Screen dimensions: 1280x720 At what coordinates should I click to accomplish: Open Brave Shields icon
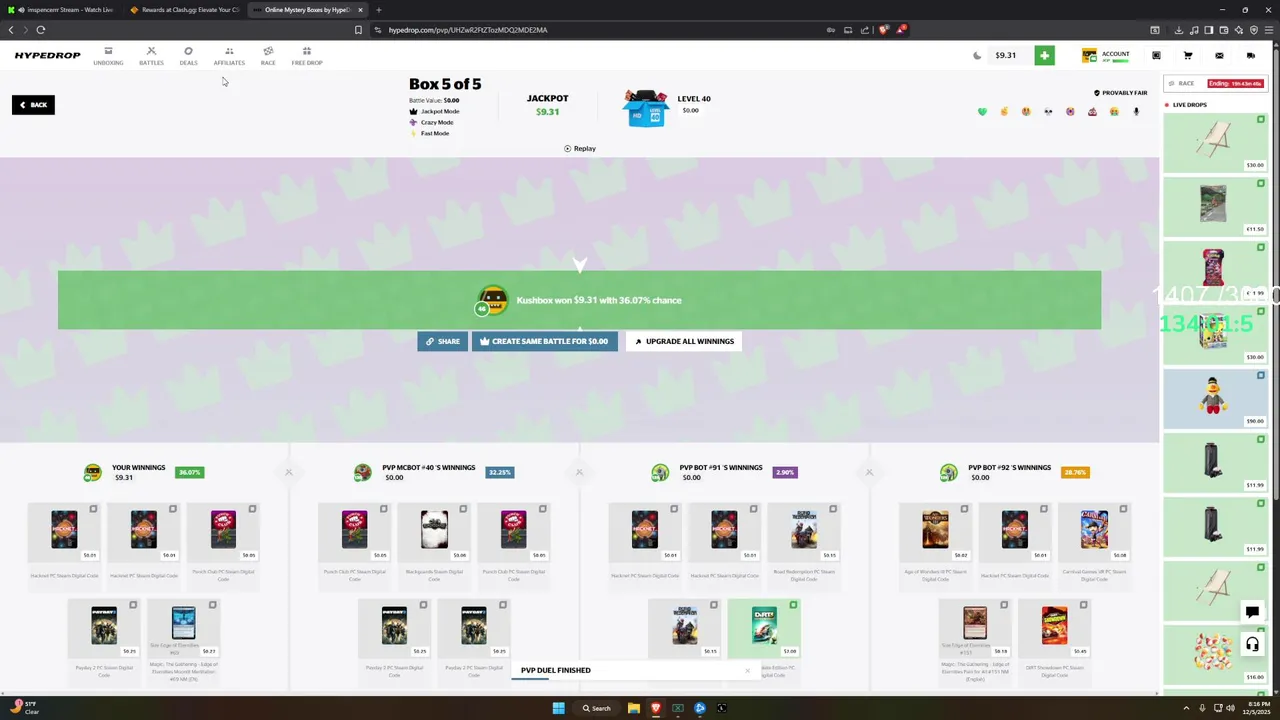(883, 30)
